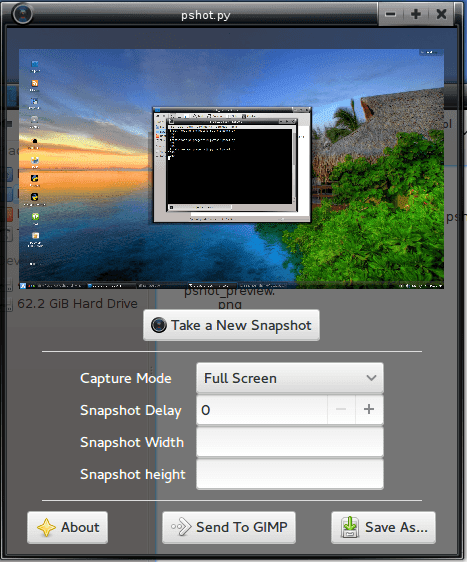Click the Snapshot Width input field
This screenshot has height=562, width=467.
pos(290,442)
